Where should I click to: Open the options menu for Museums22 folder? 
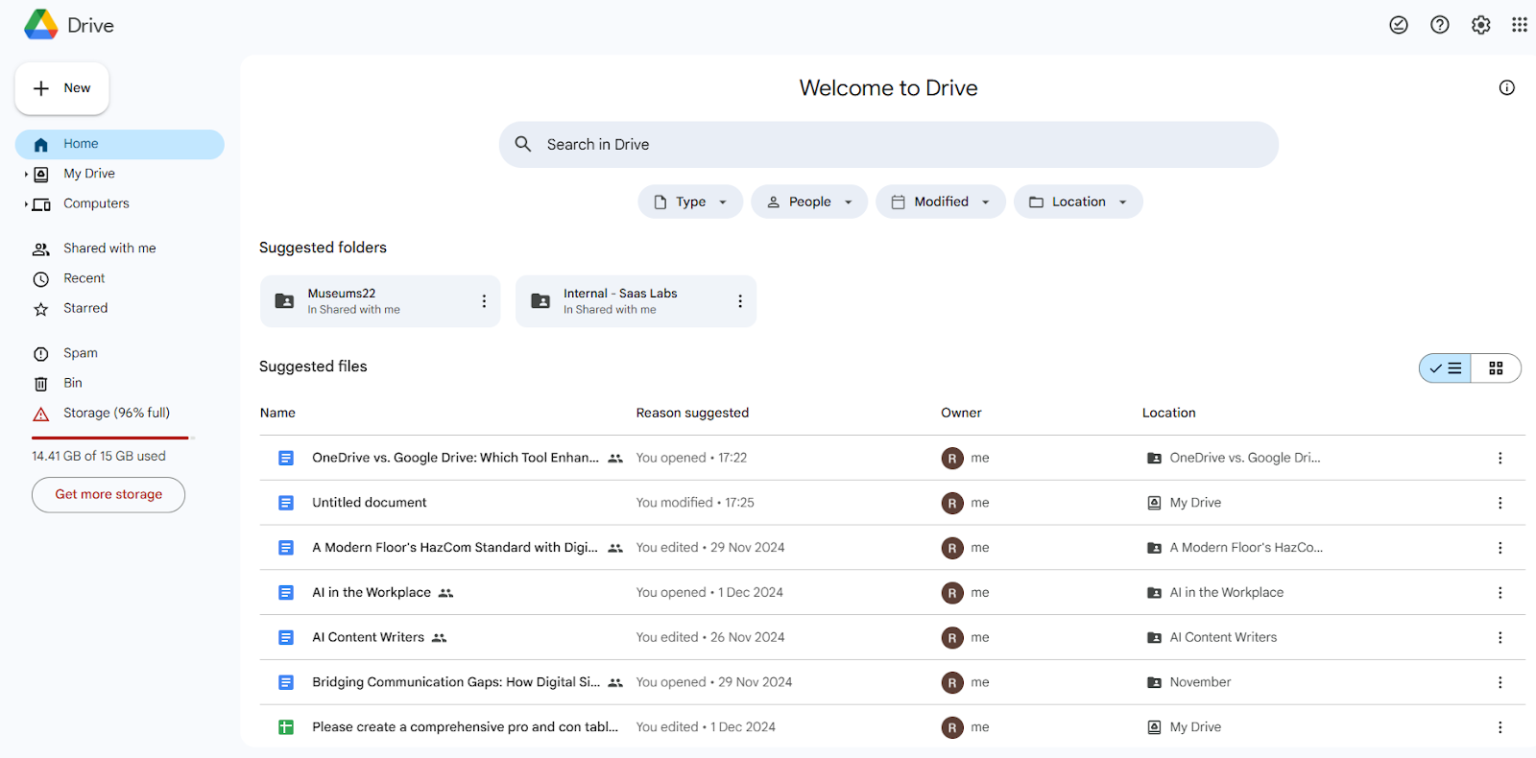(484, 301)
